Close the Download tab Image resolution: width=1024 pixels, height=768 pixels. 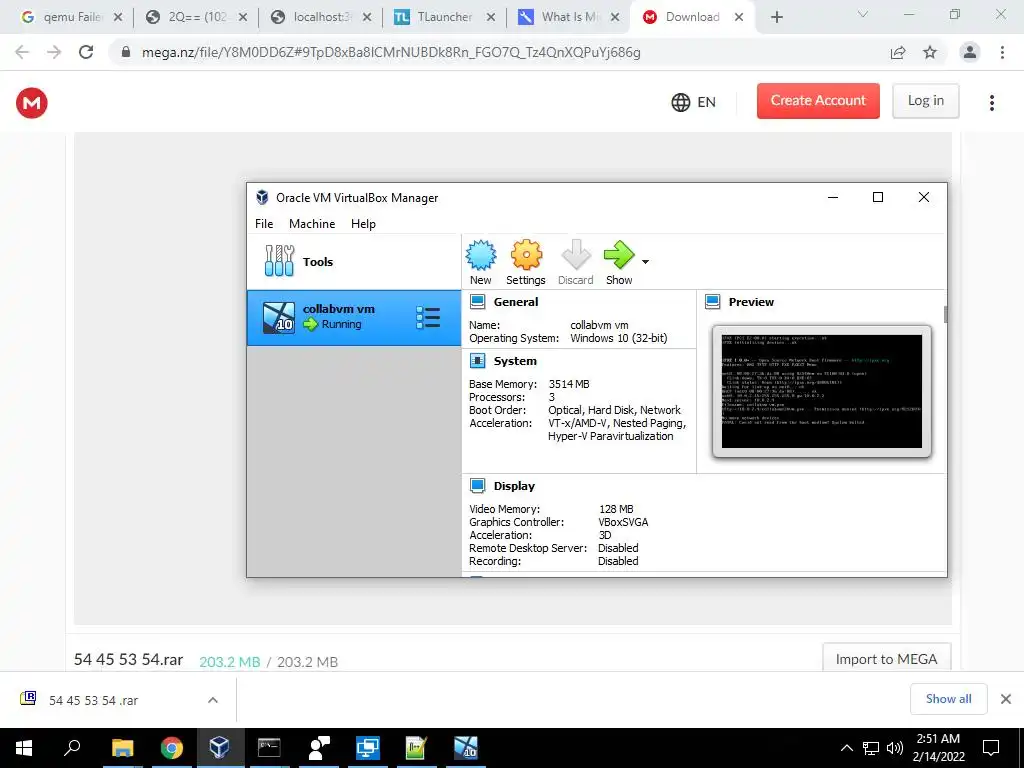pyautogui.click(x=739, y=17)
